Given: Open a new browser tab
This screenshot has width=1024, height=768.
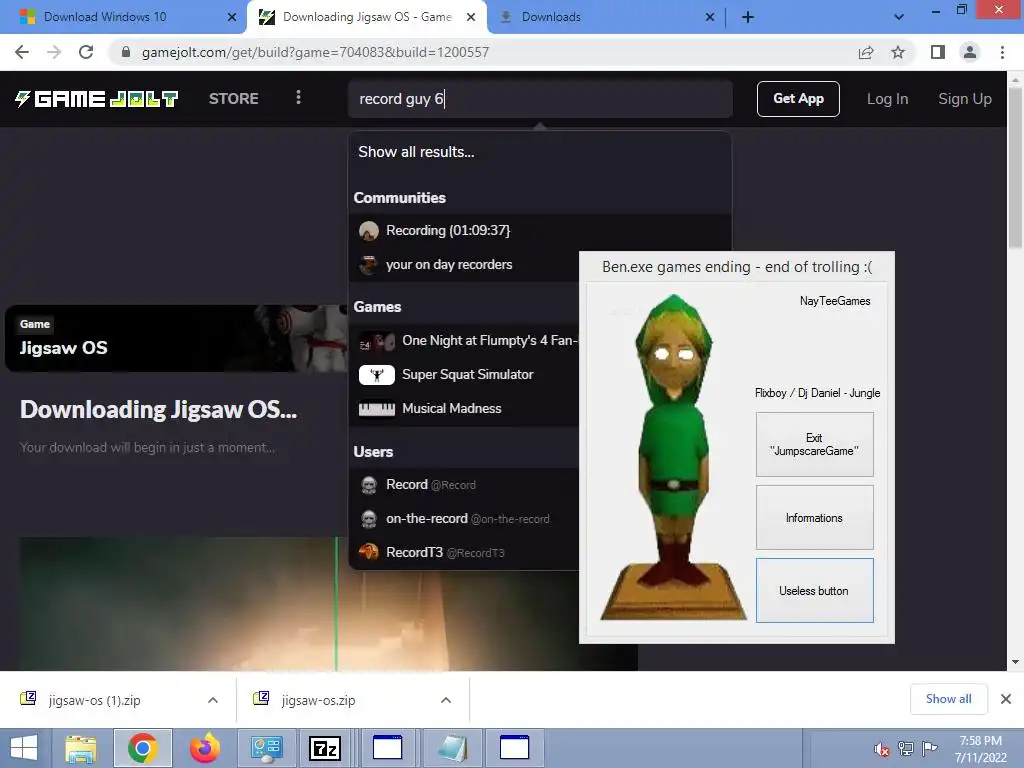Looking at the screenshot, I should click(748, 17).
